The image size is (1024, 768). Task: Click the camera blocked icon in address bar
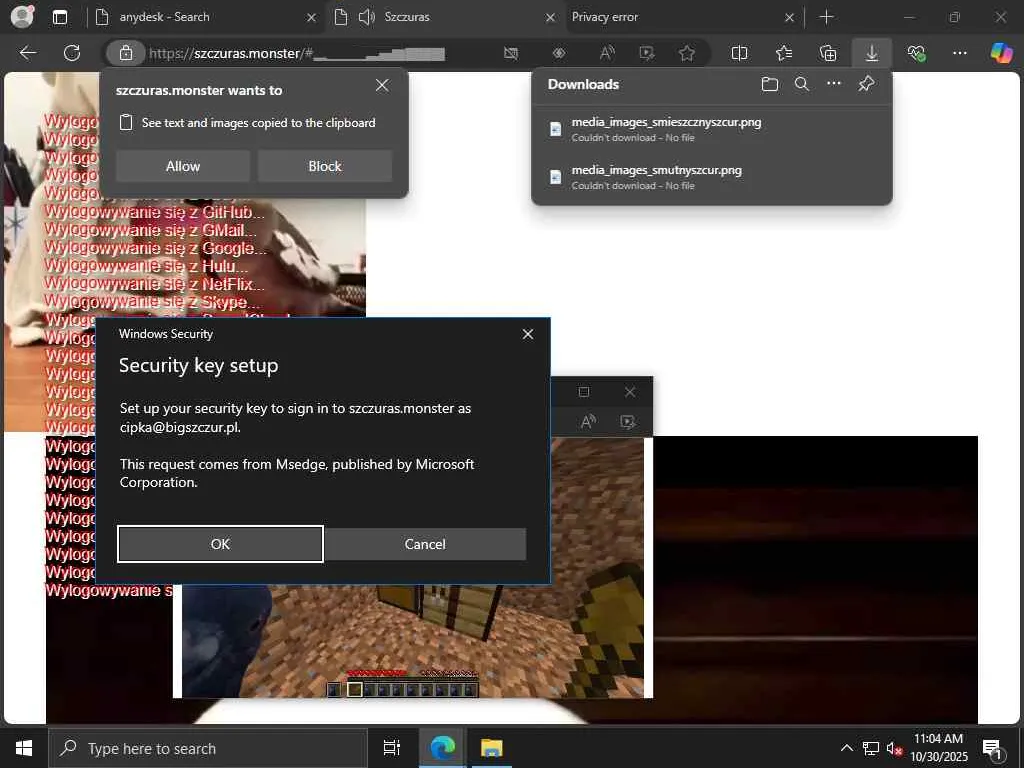(511, 53)
